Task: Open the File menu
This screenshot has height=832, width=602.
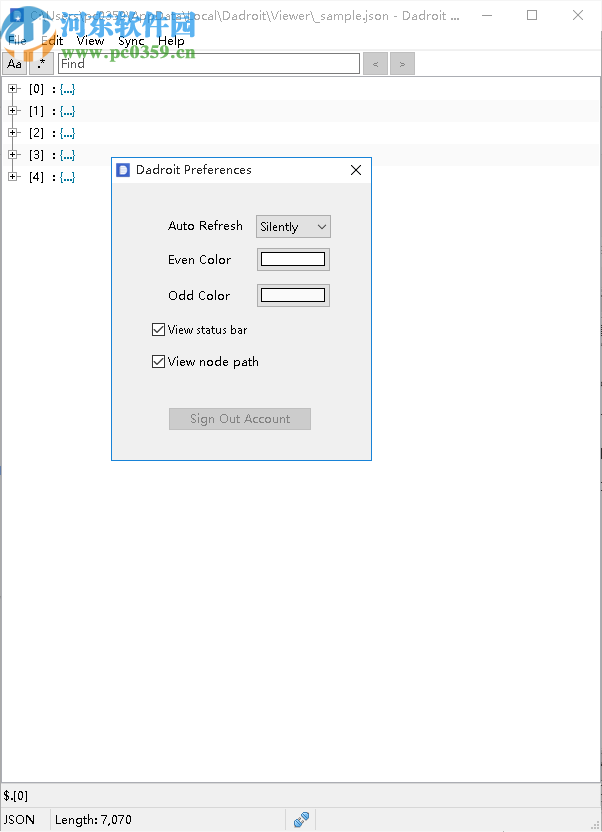Action: pos(17,41)
